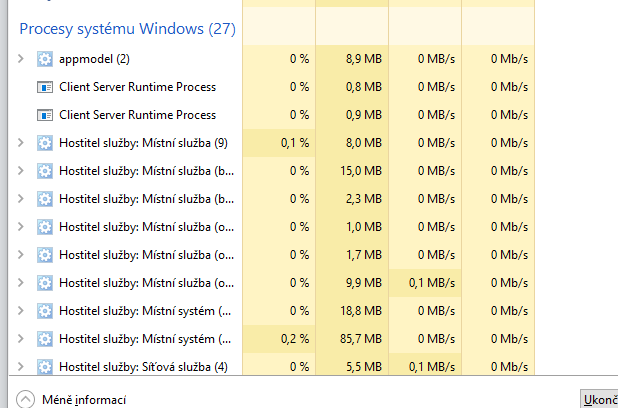Select Procesy systému Windows (27) group header
The height and width of the screenshot is (408, 618).
click(128, 29)
